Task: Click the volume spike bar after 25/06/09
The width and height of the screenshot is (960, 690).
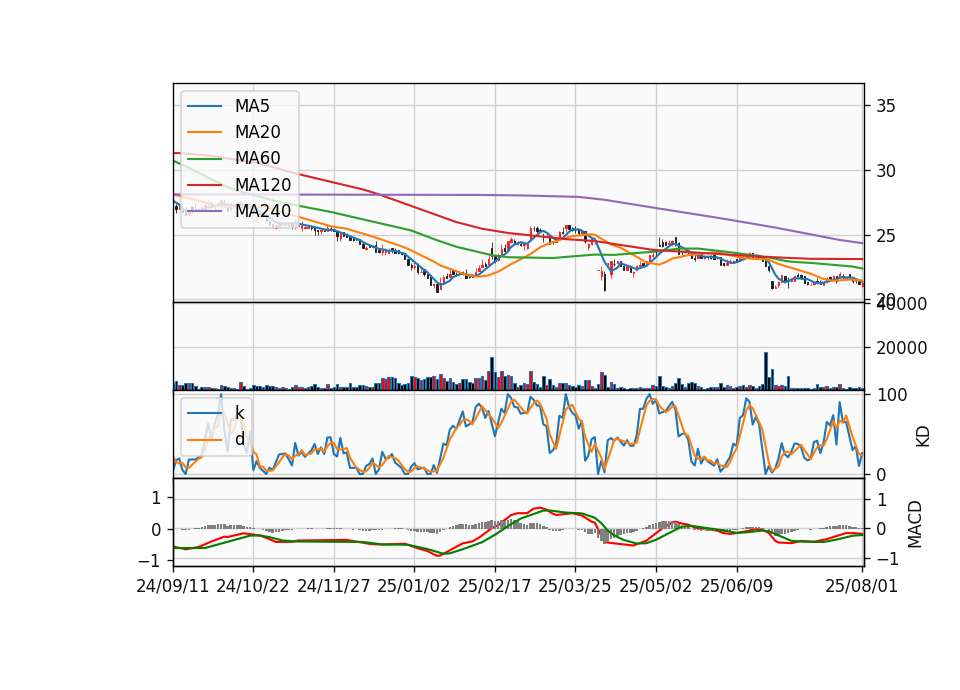Action: (x=766, y=371)
